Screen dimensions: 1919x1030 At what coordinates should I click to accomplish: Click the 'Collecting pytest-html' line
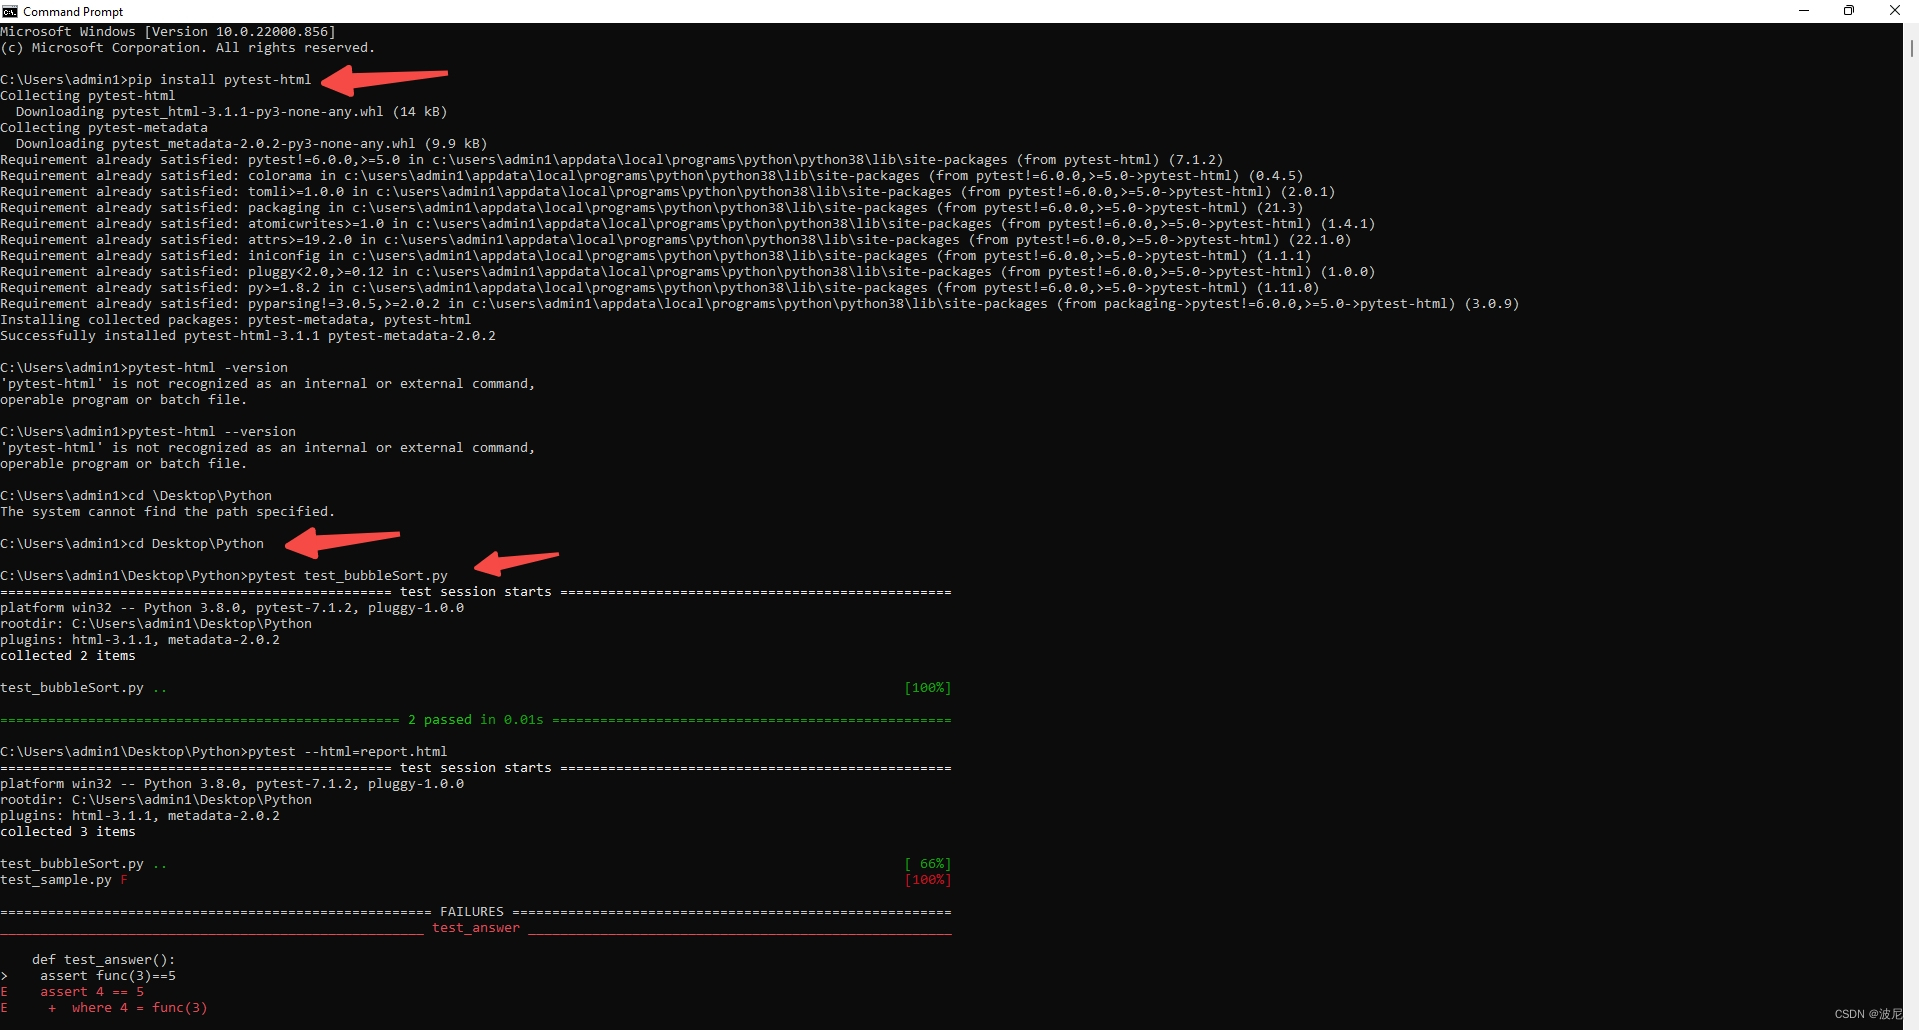[88, 96]
